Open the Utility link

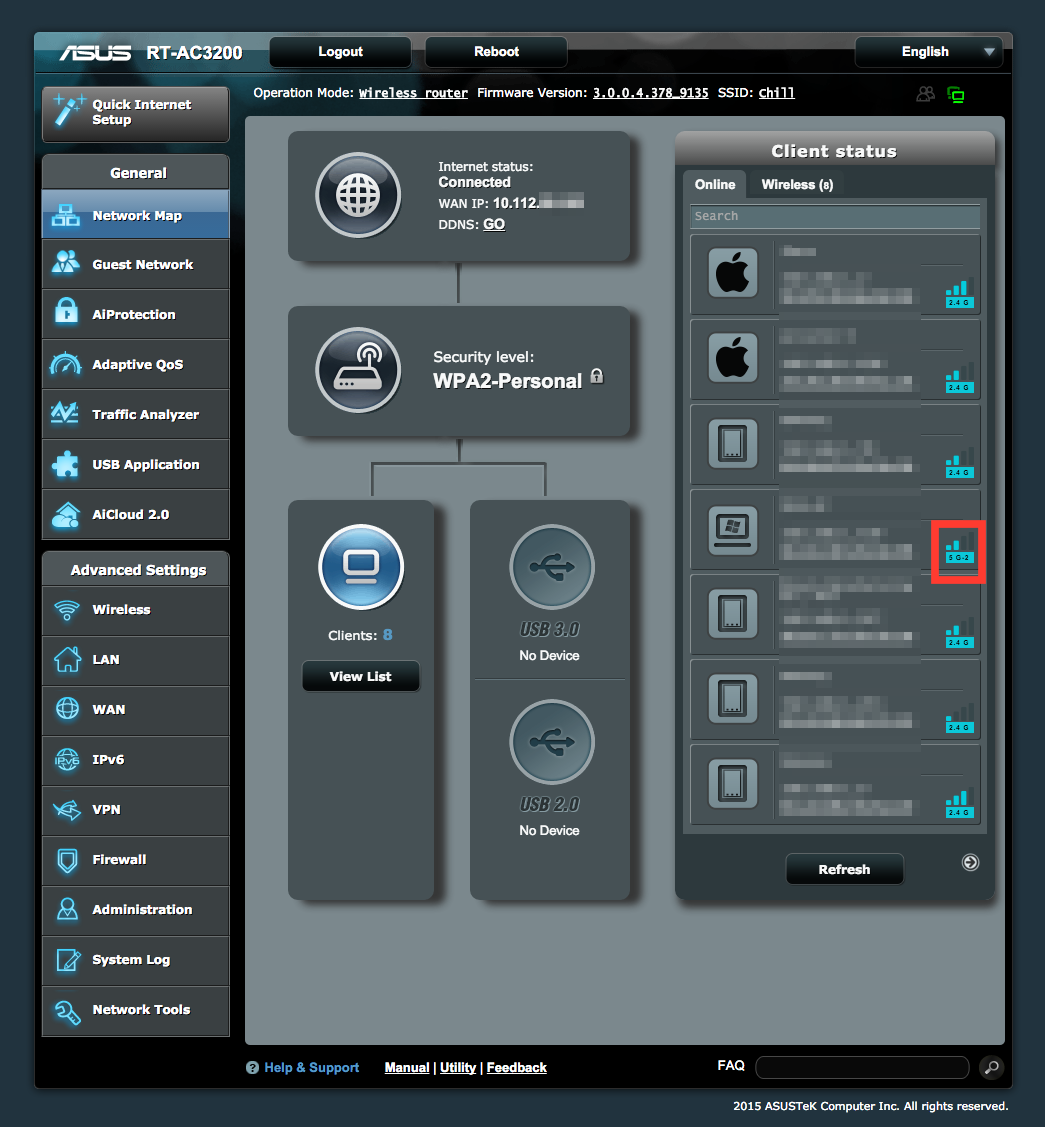[458, 1068]
